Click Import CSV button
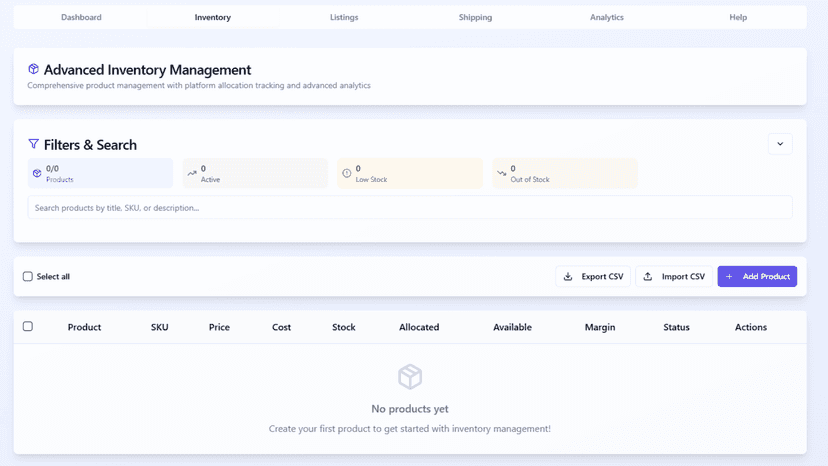 coord(674,276)
